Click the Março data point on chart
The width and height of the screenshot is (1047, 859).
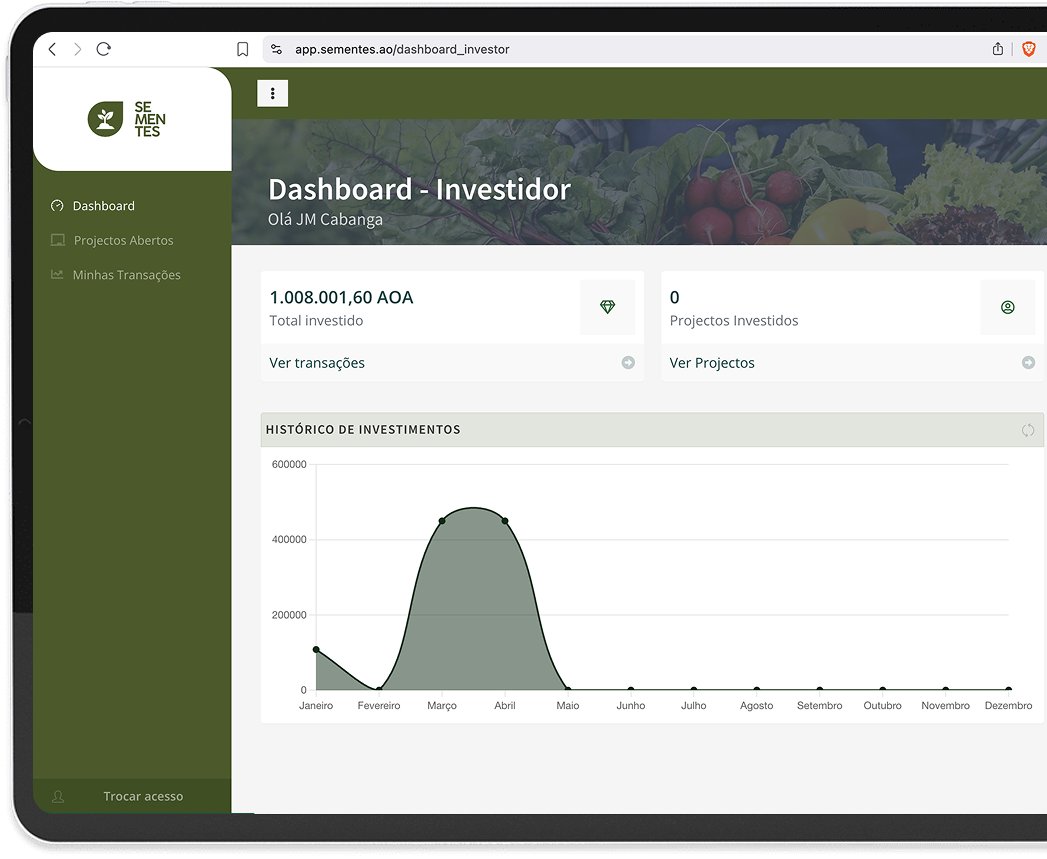[442, 521]
